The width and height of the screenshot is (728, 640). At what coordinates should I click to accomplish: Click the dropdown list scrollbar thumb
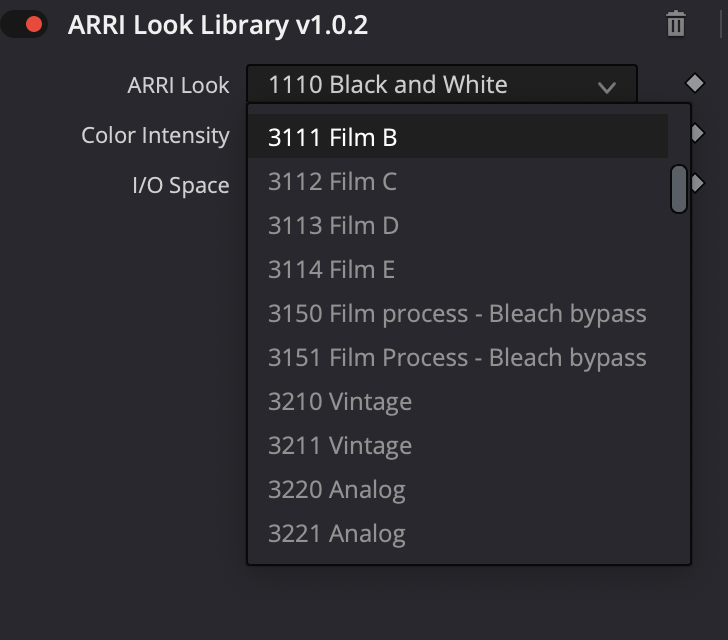(x=679, y=189)
